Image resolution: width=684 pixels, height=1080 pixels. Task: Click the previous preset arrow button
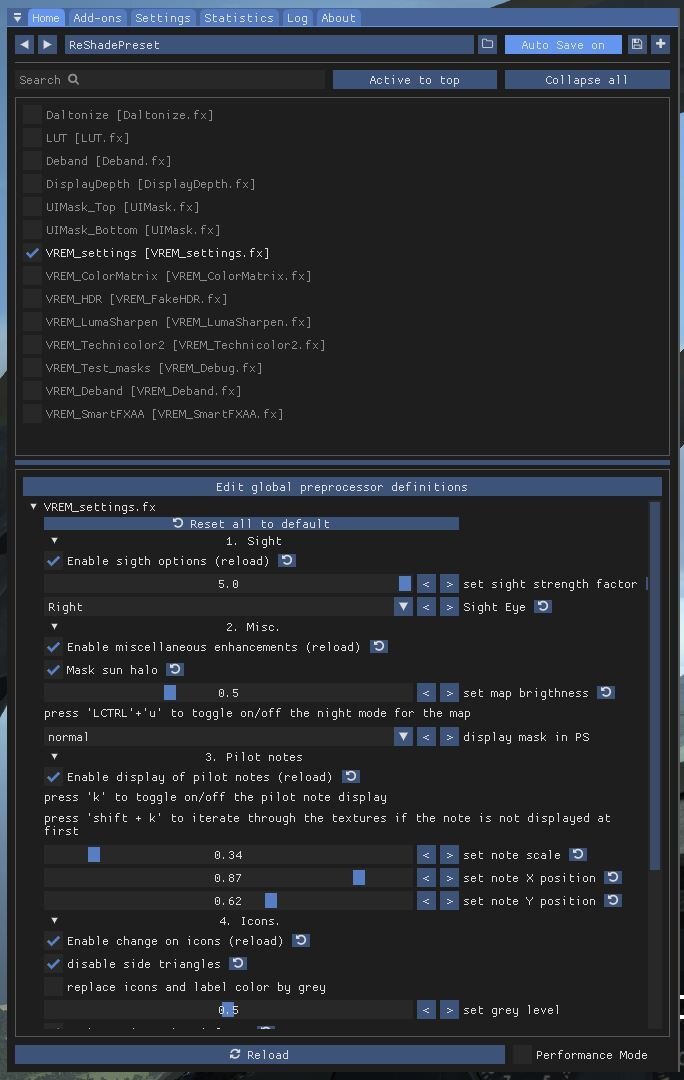[25, 44]
